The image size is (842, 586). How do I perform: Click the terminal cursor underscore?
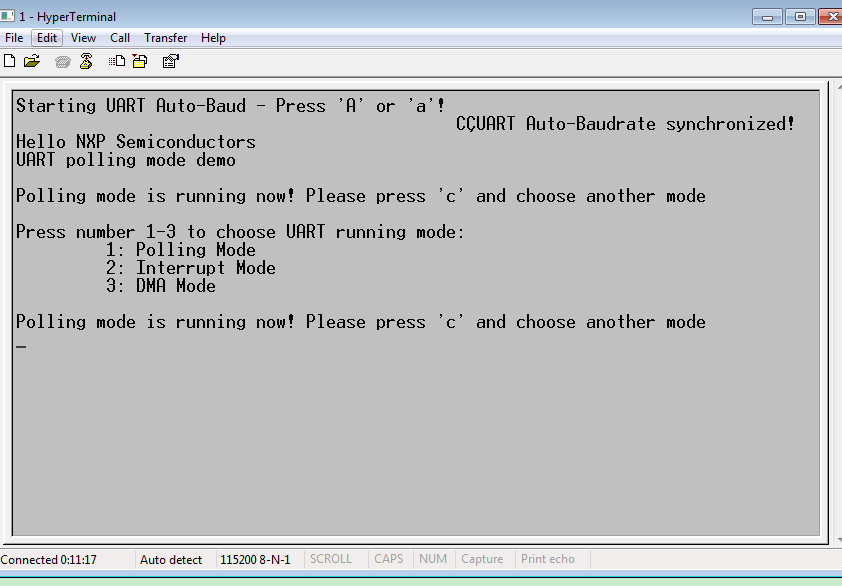click(21, 347)
